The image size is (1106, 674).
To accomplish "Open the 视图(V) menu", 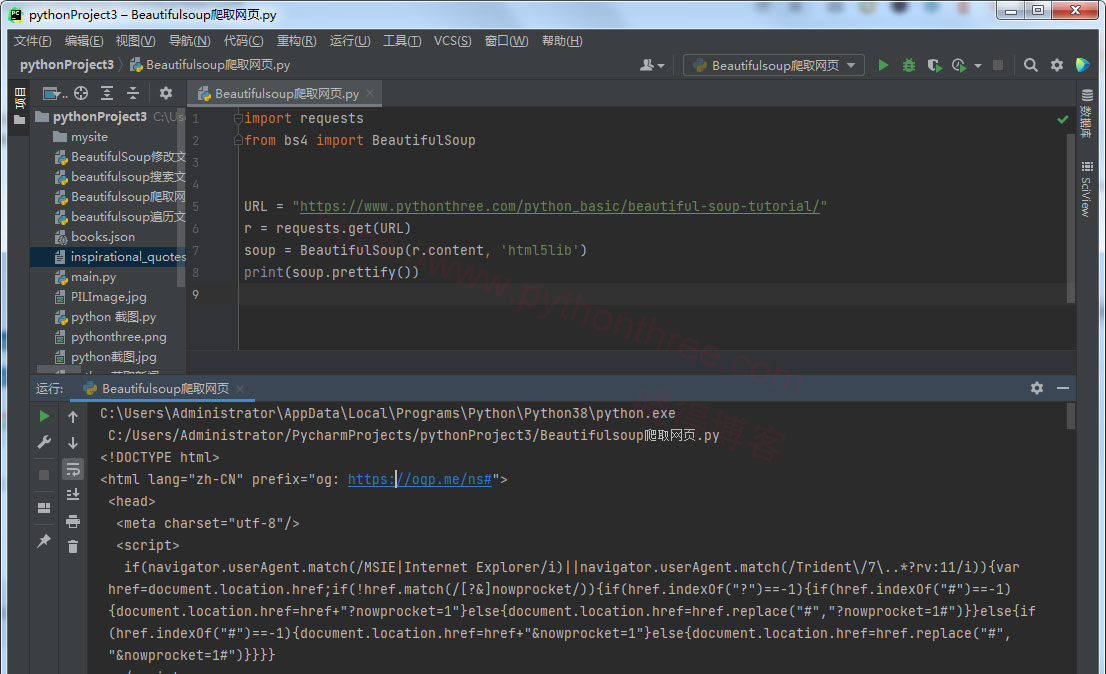I will (x=135, y=41).
